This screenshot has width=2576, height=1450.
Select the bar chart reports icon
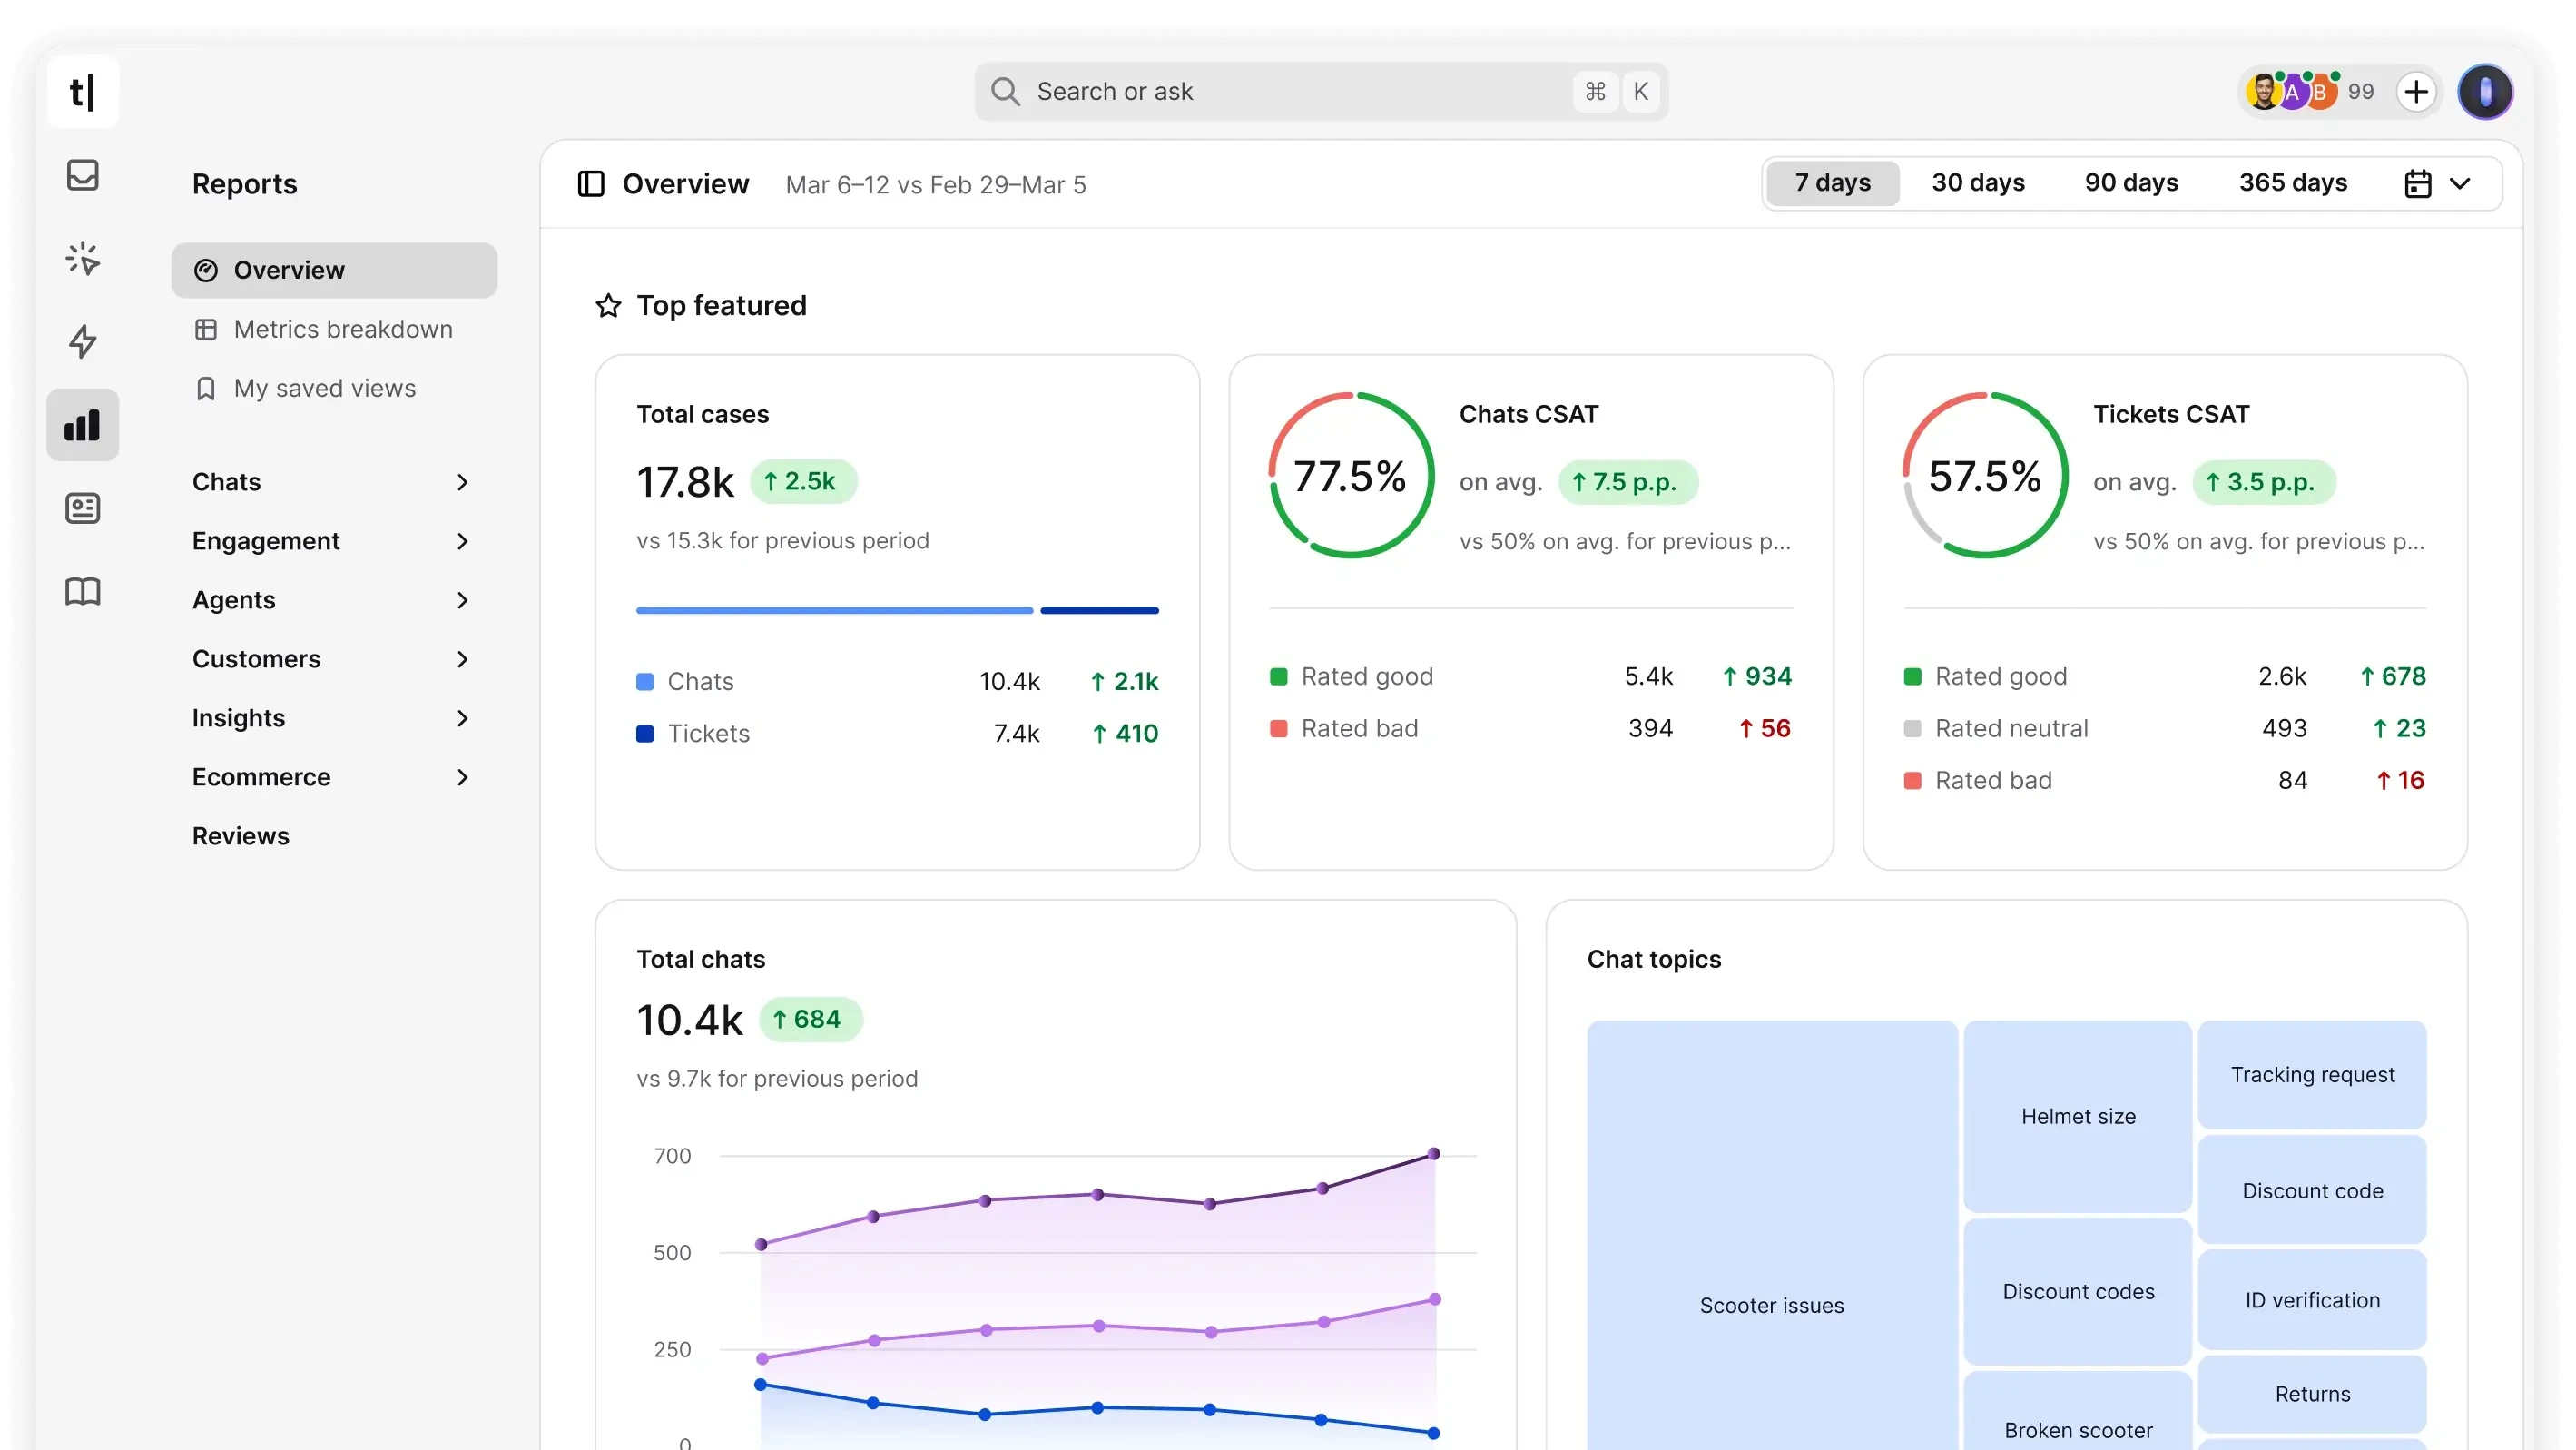[82, 425]
